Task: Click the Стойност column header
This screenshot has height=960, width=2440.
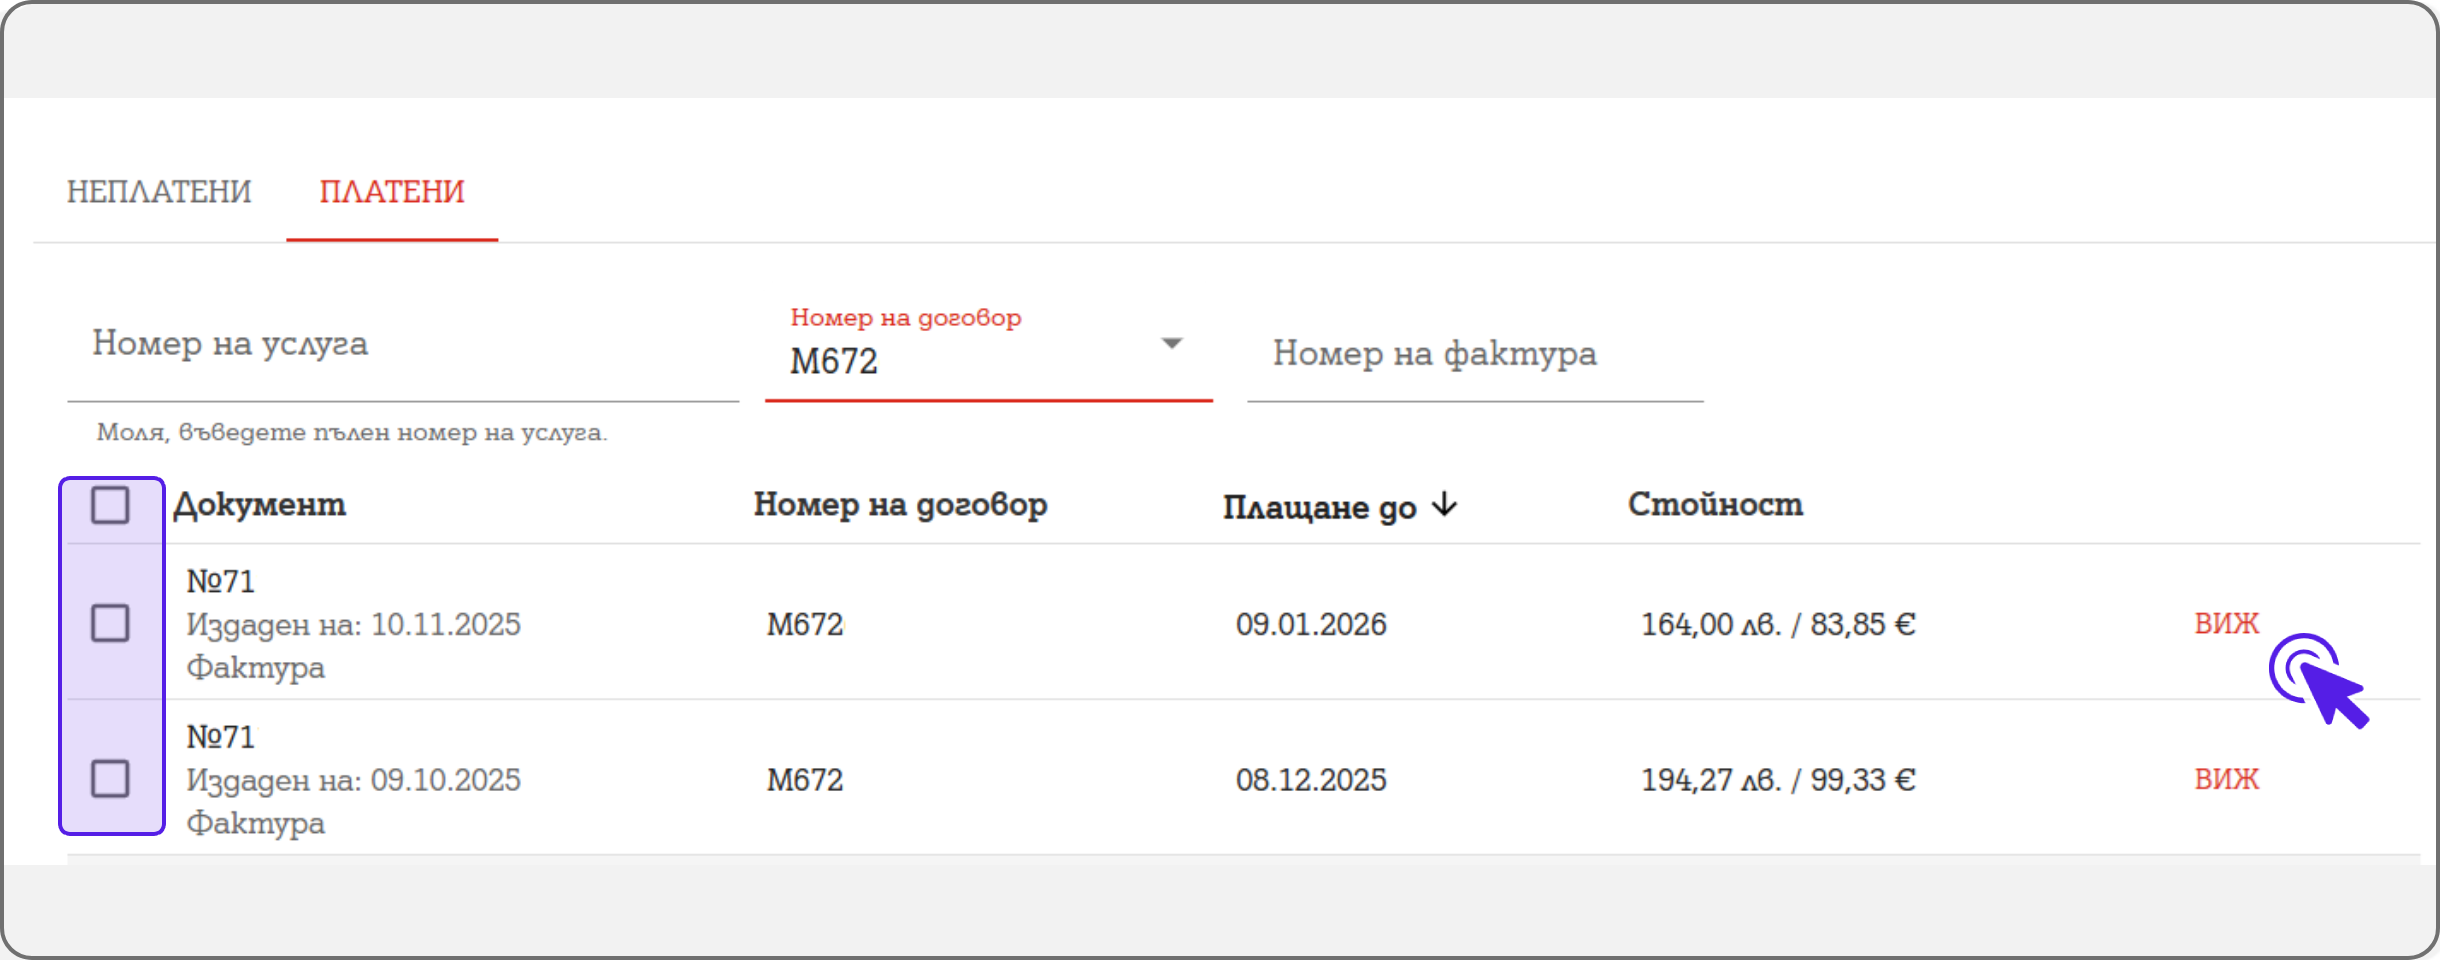Action: [x=1715, y=505]
